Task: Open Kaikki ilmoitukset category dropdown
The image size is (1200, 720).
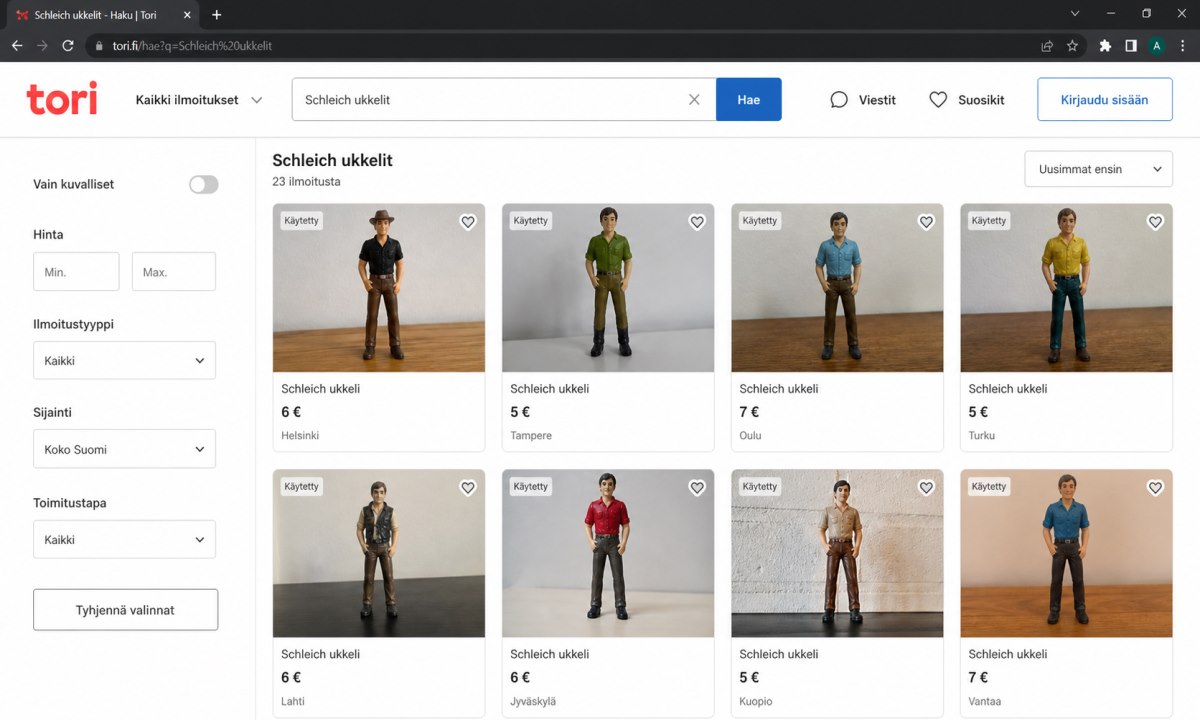Action: point(199,100)
